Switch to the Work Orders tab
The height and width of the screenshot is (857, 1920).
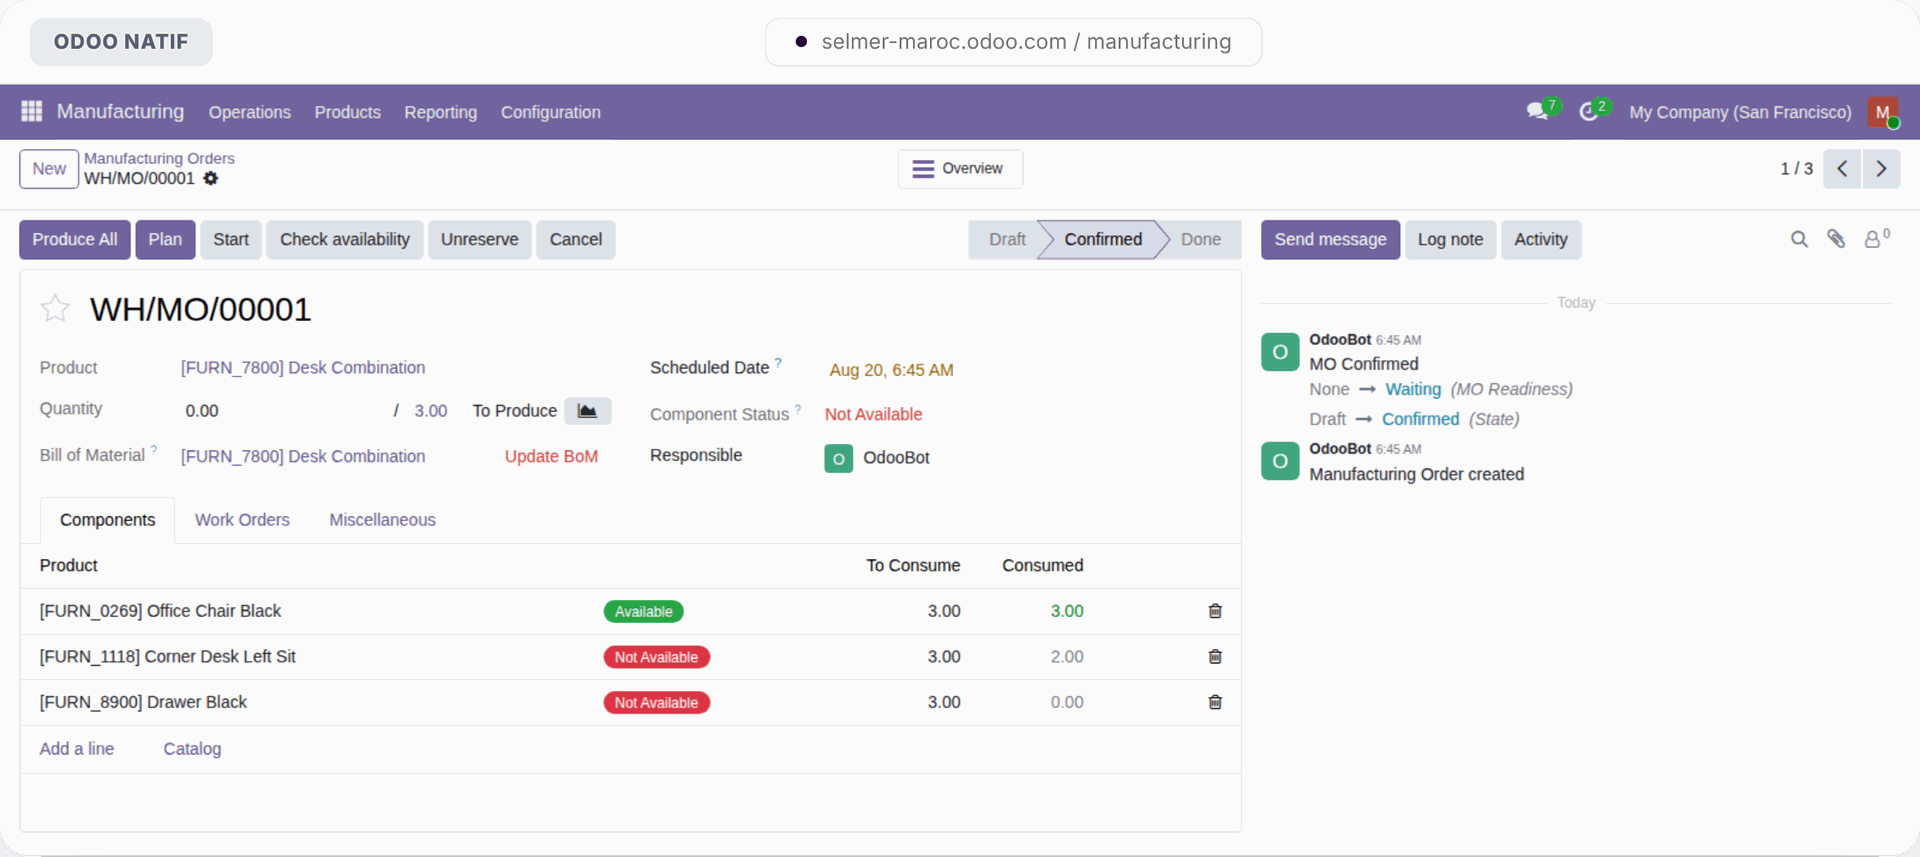(x=242, y=520)
